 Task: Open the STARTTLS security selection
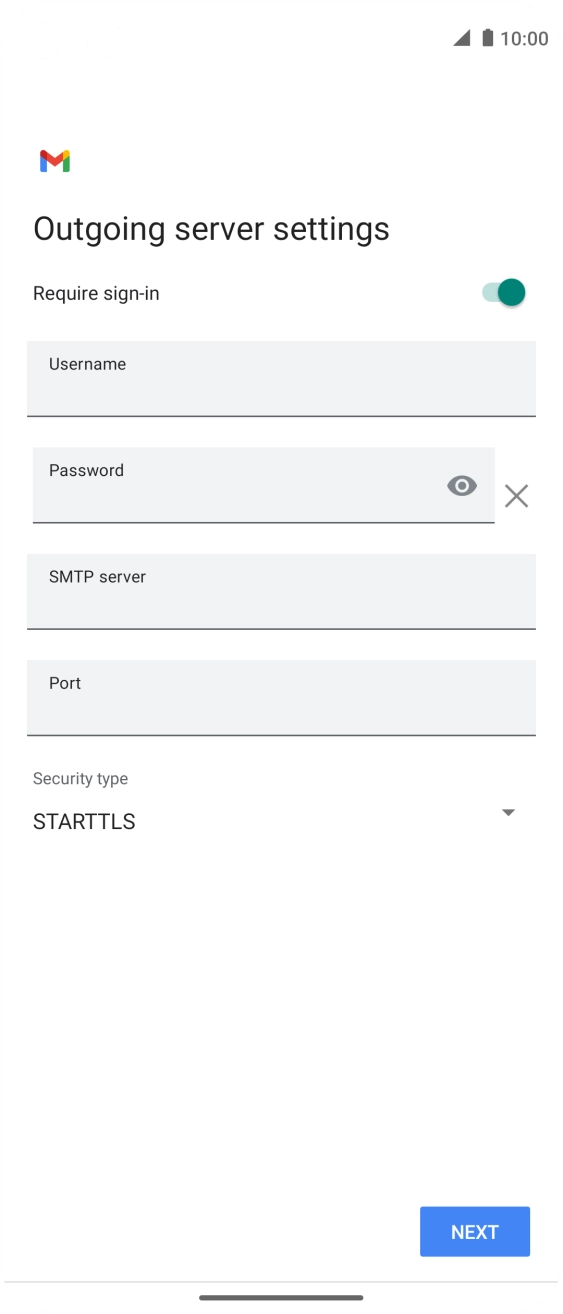pos(84,822)
